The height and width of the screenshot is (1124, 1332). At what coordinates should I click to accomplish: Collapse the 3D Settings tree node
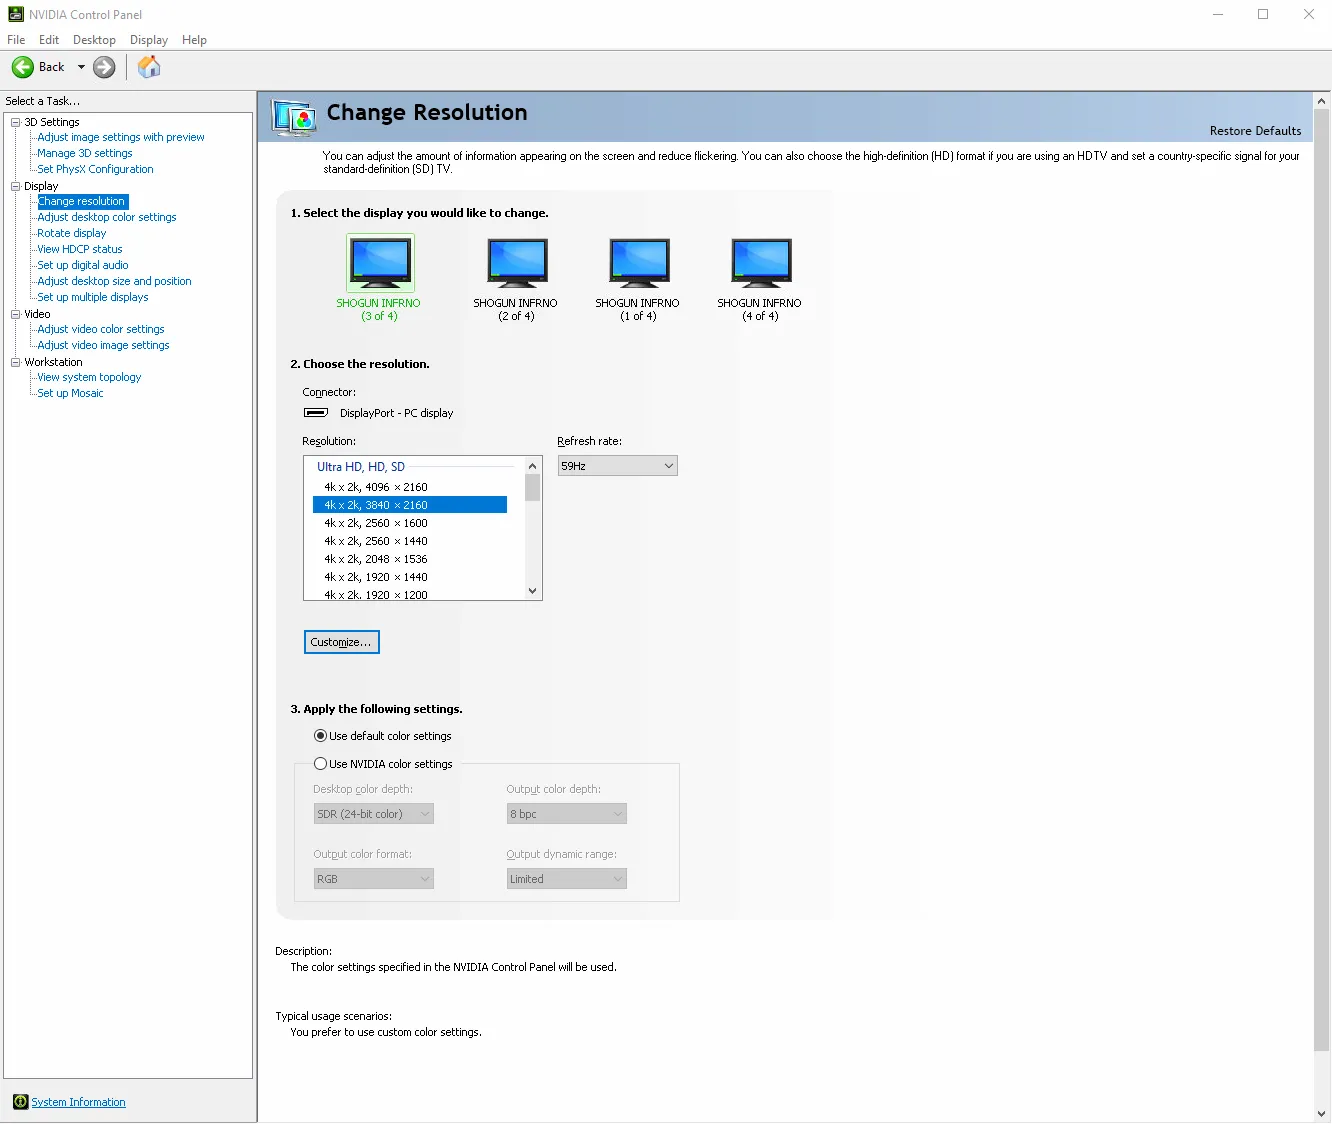pyautogui.click(x=16, y=122)
